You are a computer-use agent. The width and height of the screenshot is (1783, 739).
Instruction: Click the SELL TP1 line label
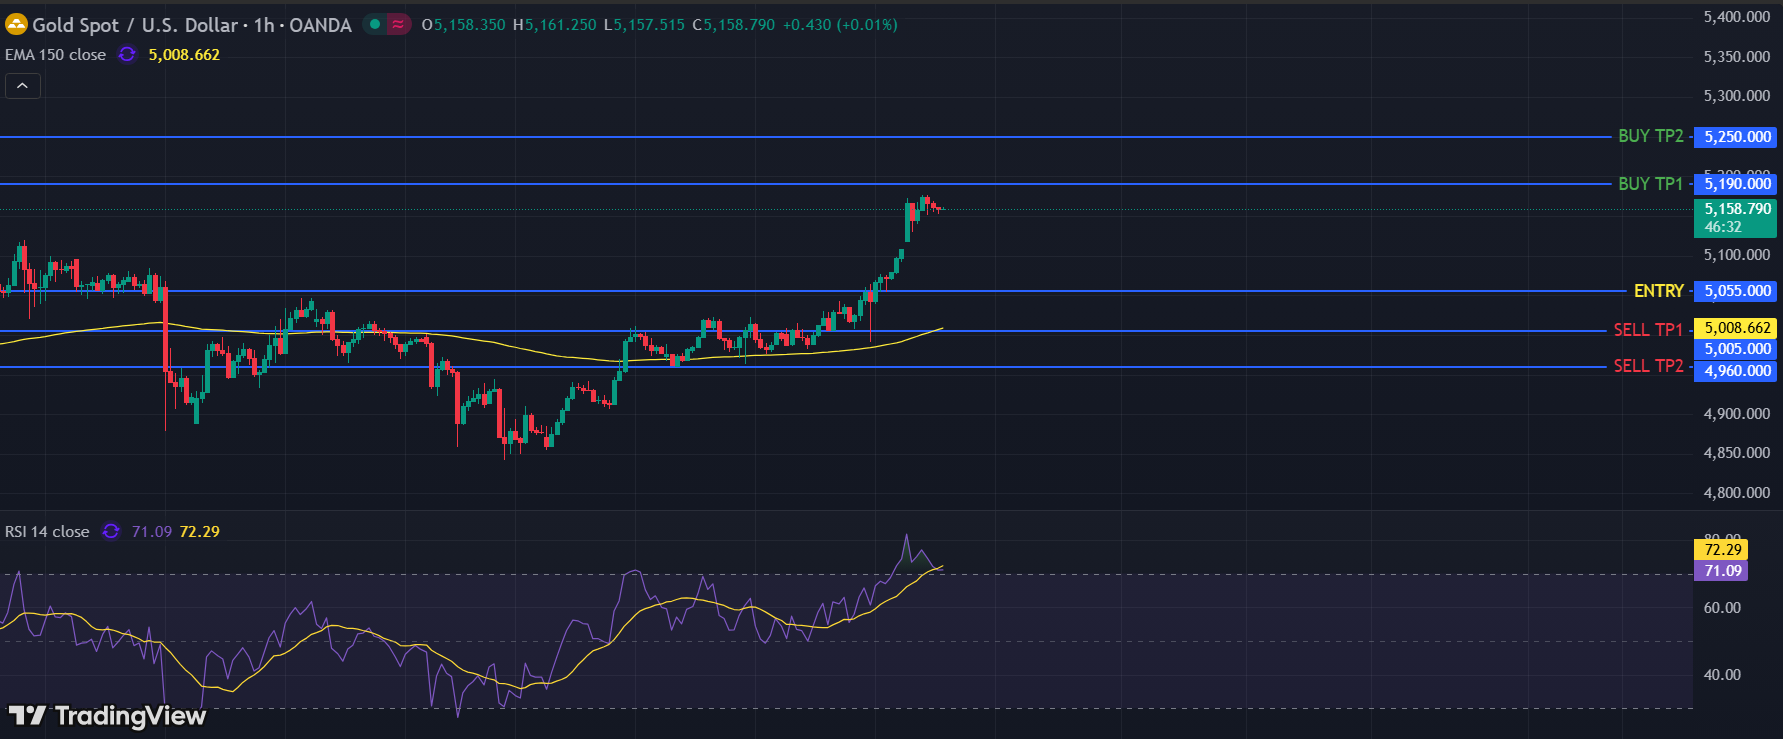click(x=1648, y=330)
